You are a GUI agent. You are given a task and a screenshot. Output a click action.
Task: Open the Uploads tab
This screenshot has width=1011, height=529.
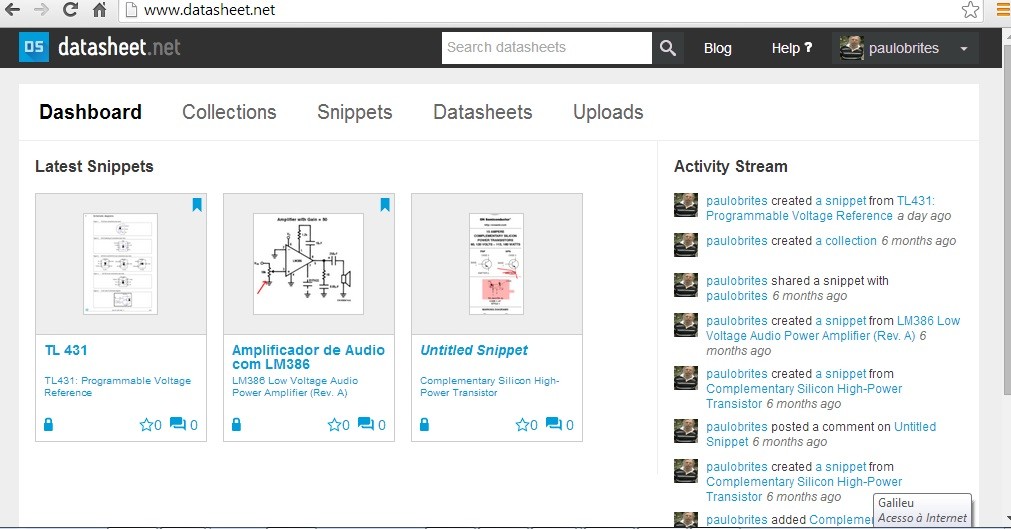[x=608, y=112]
